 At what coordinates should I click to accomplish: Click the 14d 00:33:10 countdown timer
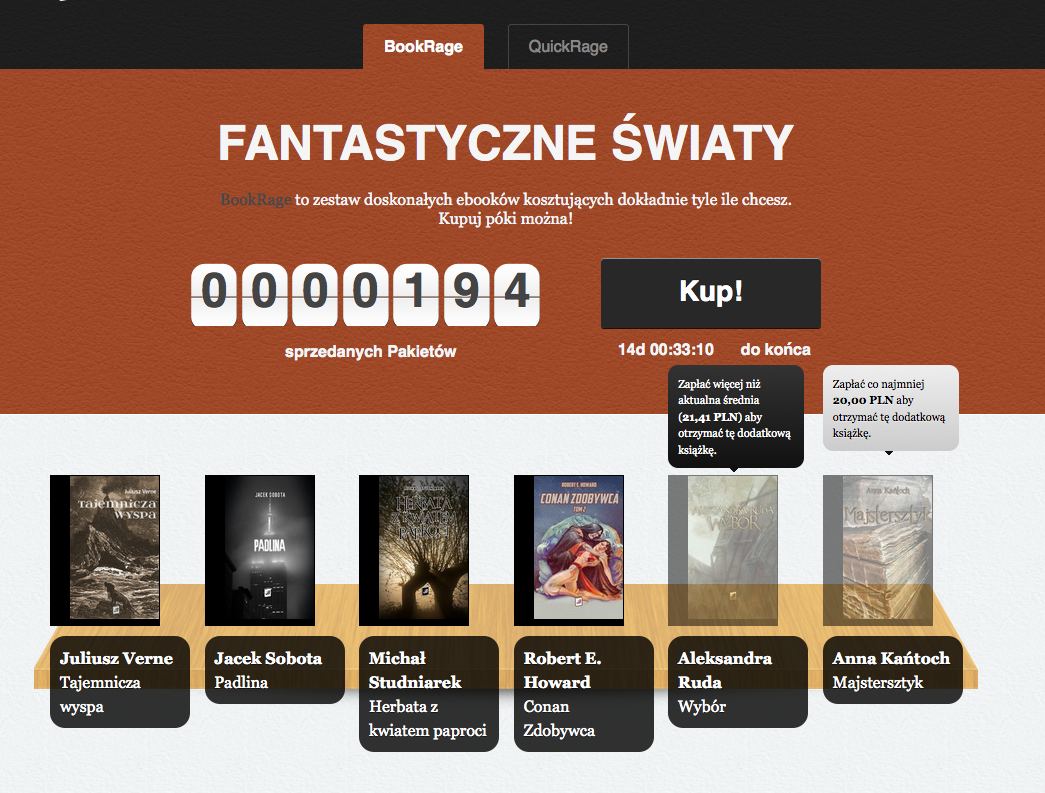(x=666, y=349)
